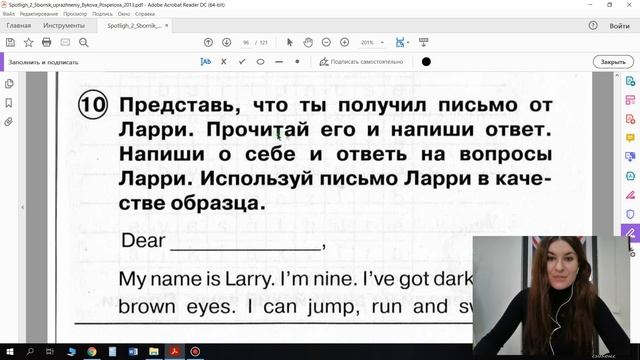This screenshot has height=360, width=640.
Task: Open the Редактирование menu
Action: pos(39,14)
